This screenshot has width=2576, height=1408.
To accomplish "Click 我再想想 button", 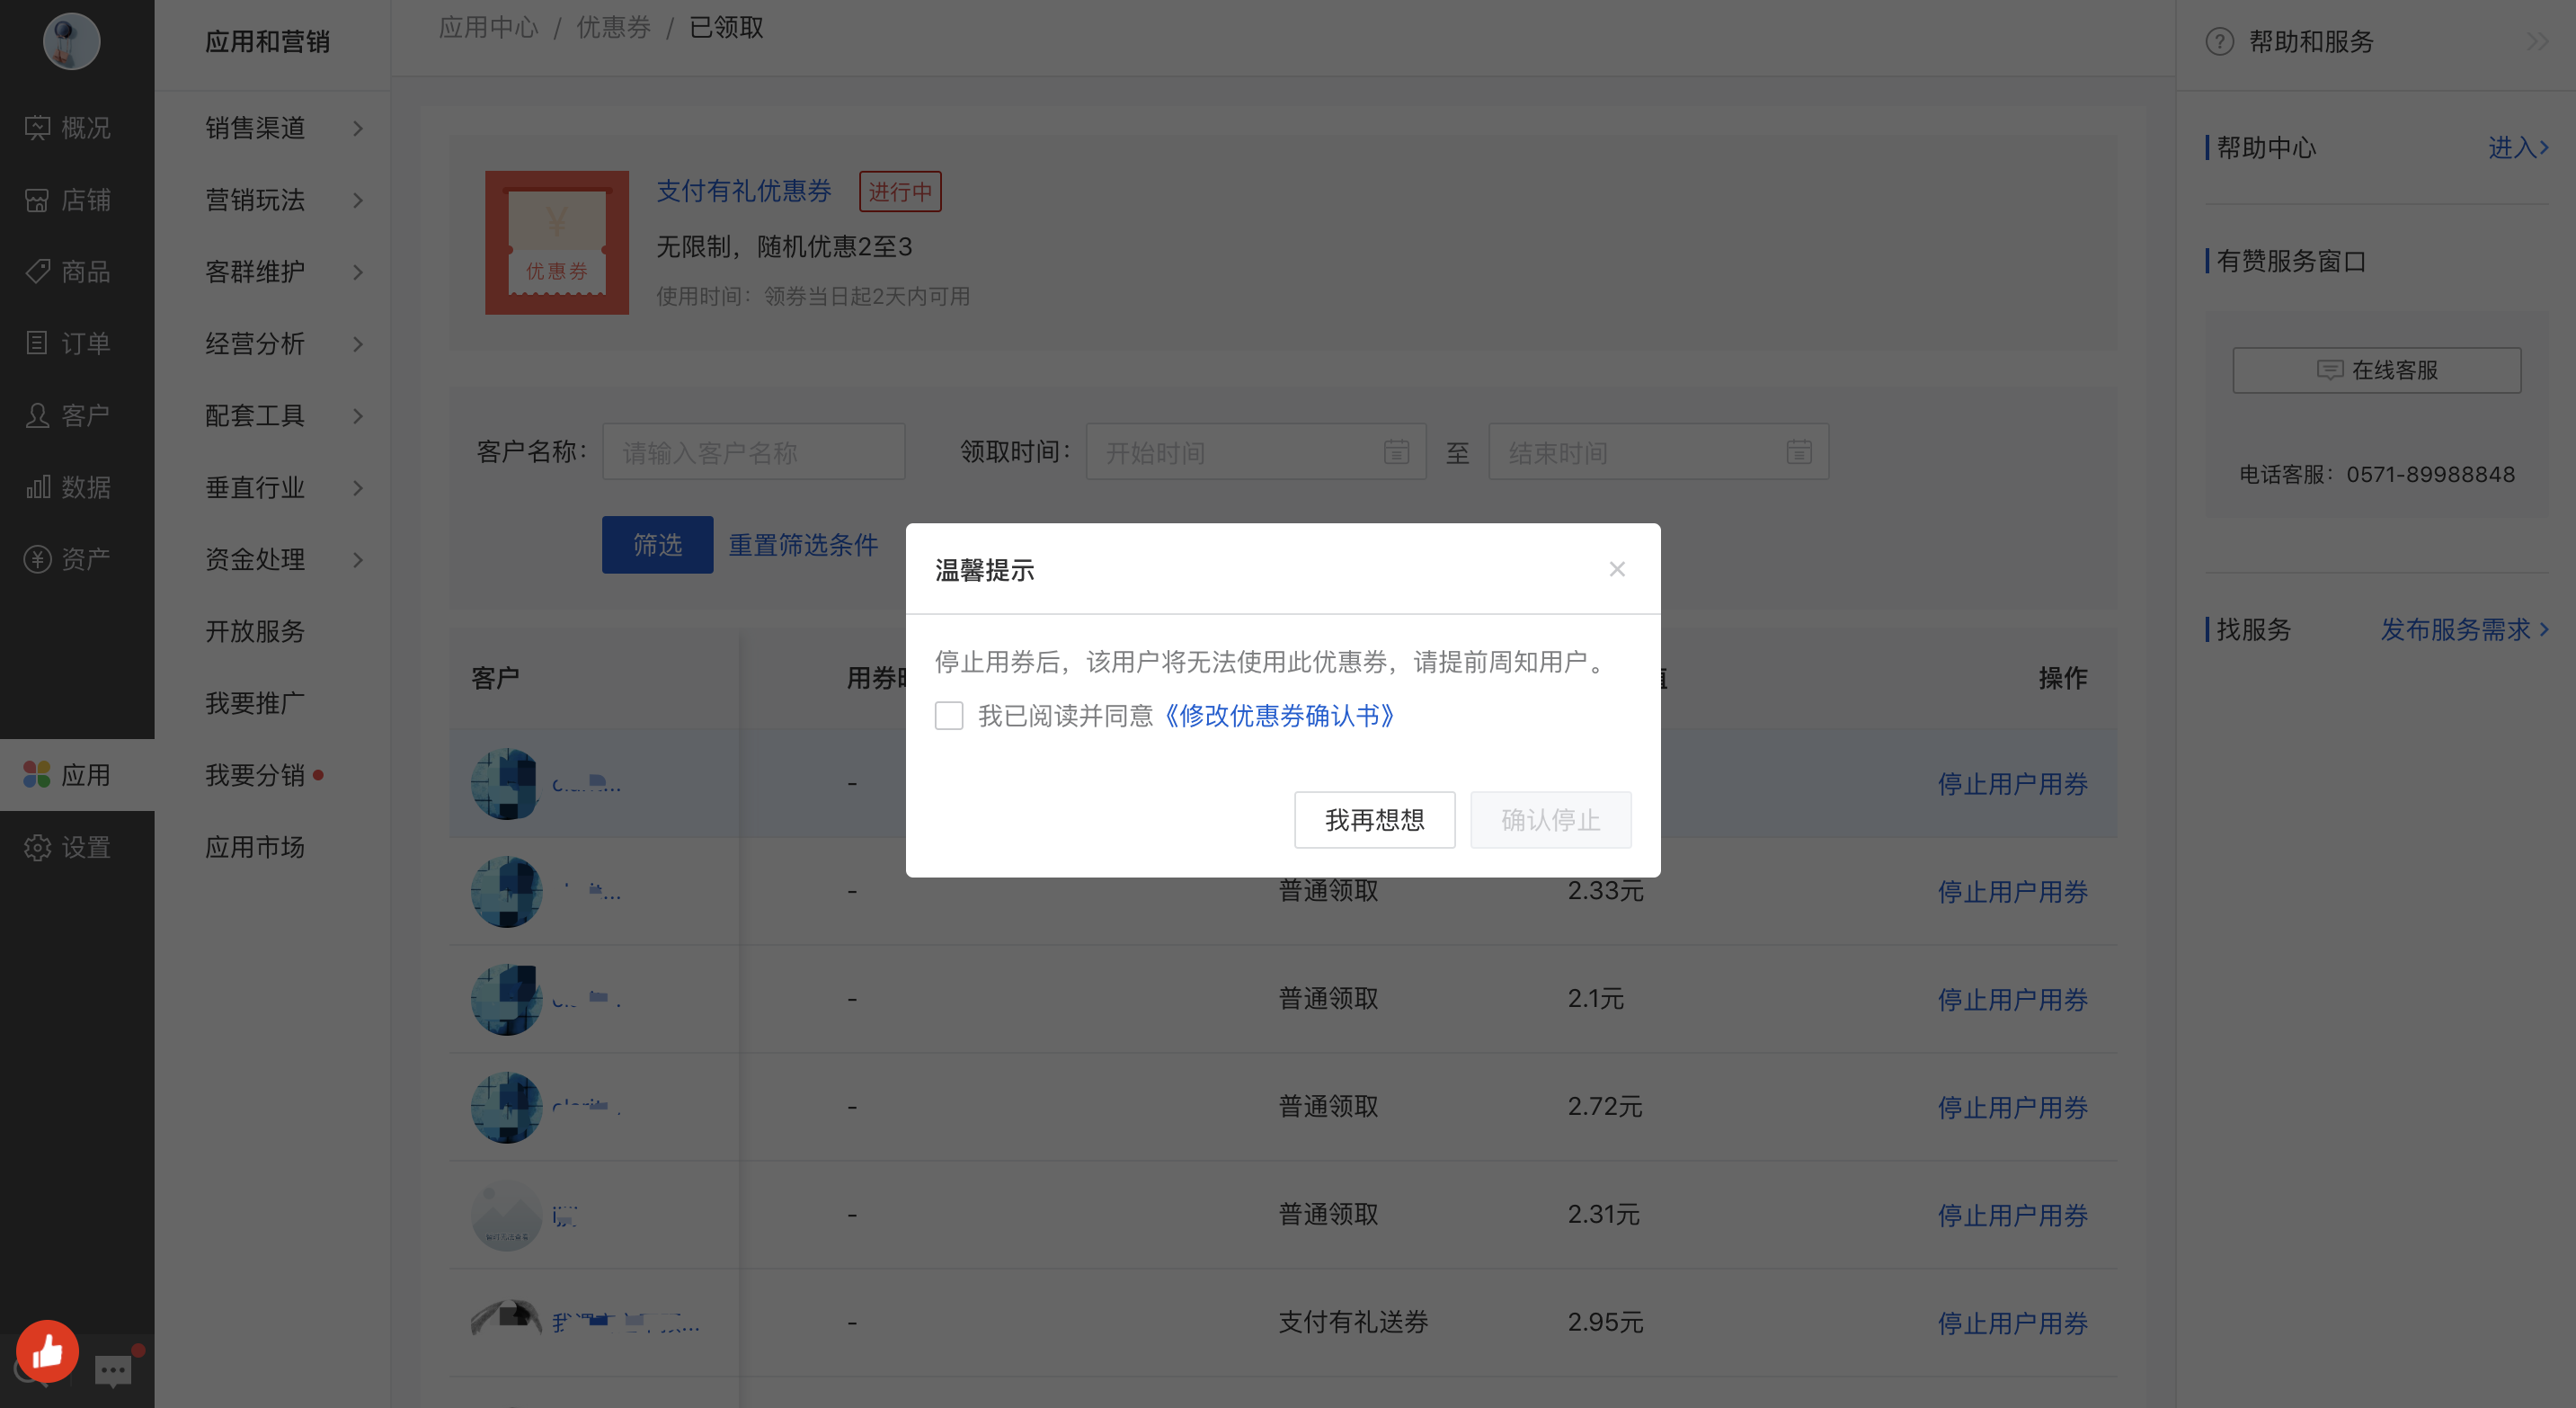I will (x=1374, y=819).
